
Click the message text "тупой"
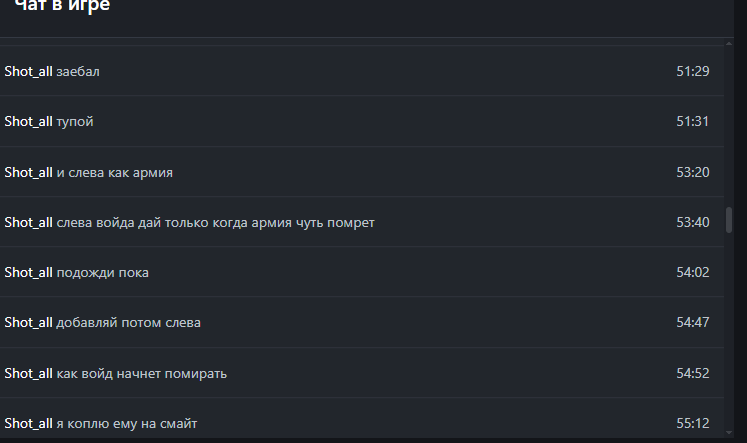point(75,122)
